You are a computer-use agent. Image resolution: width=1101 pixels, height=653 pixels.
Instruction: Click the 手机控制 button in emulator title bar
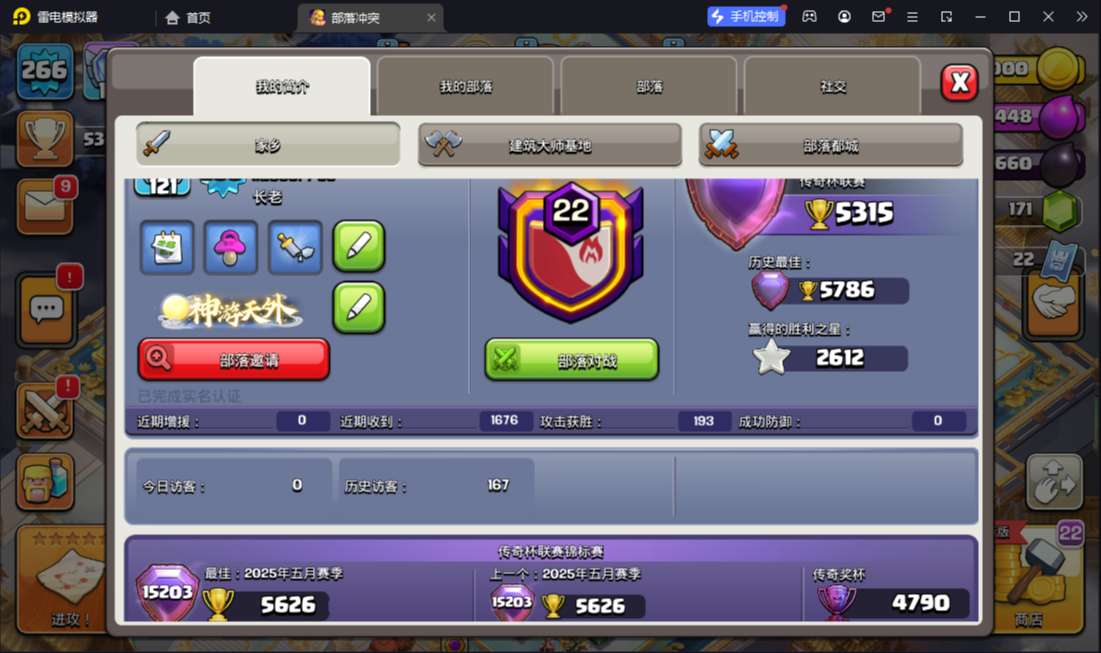[746, 16]
